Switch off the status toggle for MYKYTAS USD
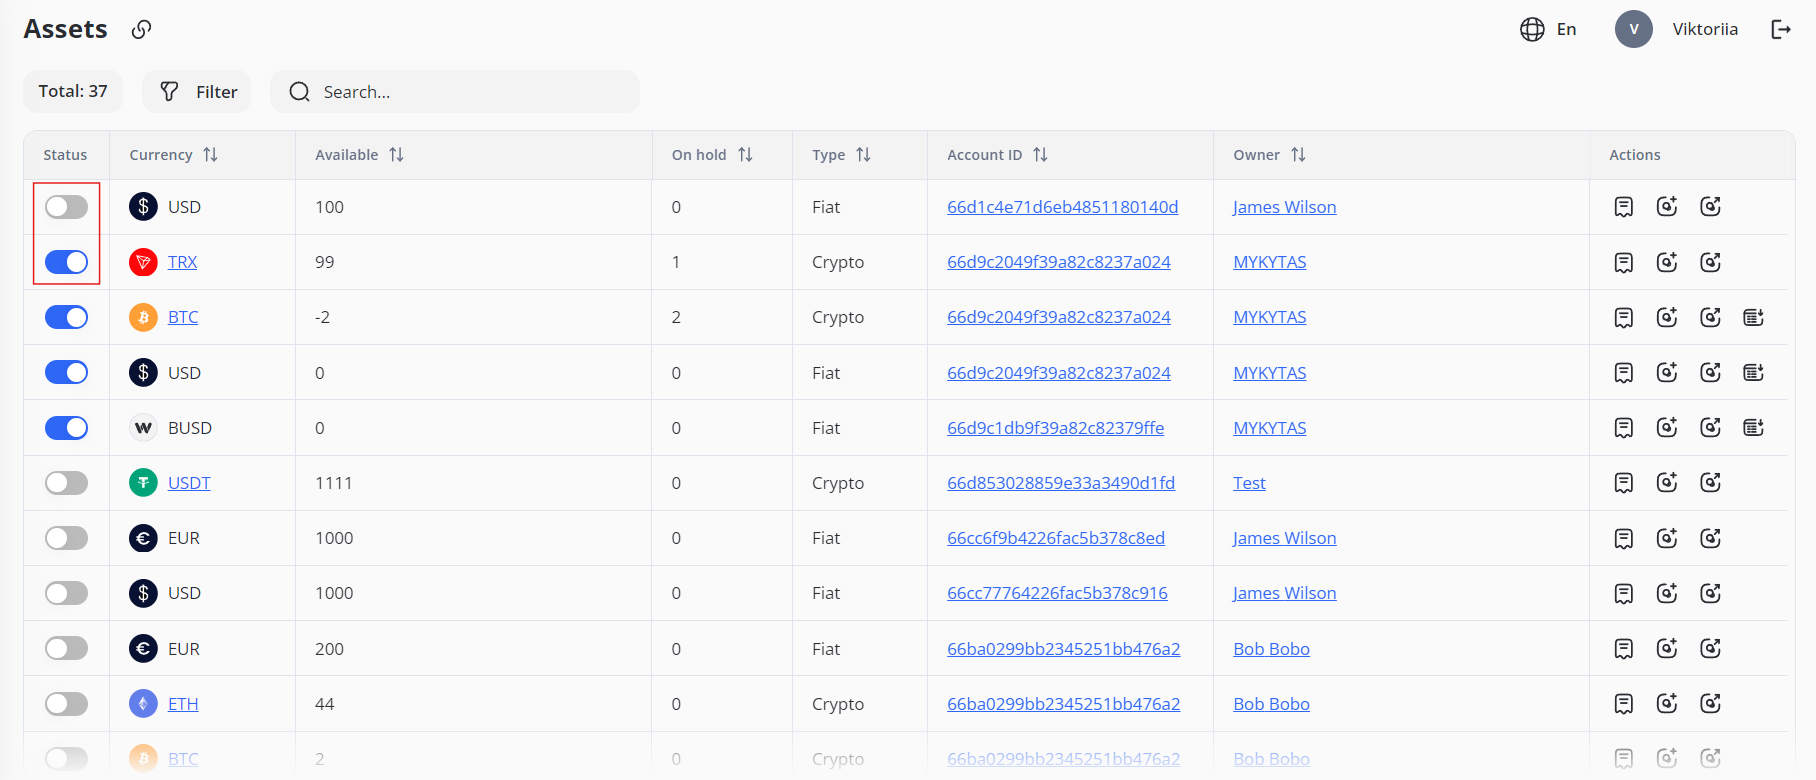 coord(66,373)
